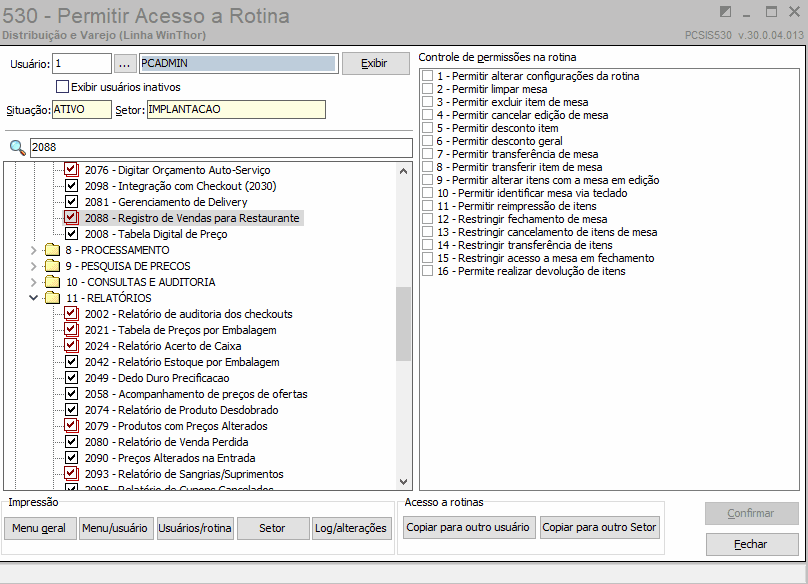Click the routine search field containing 2088
Screen dimensions: 808x584
pyautogui.click(x=221, y=147)
